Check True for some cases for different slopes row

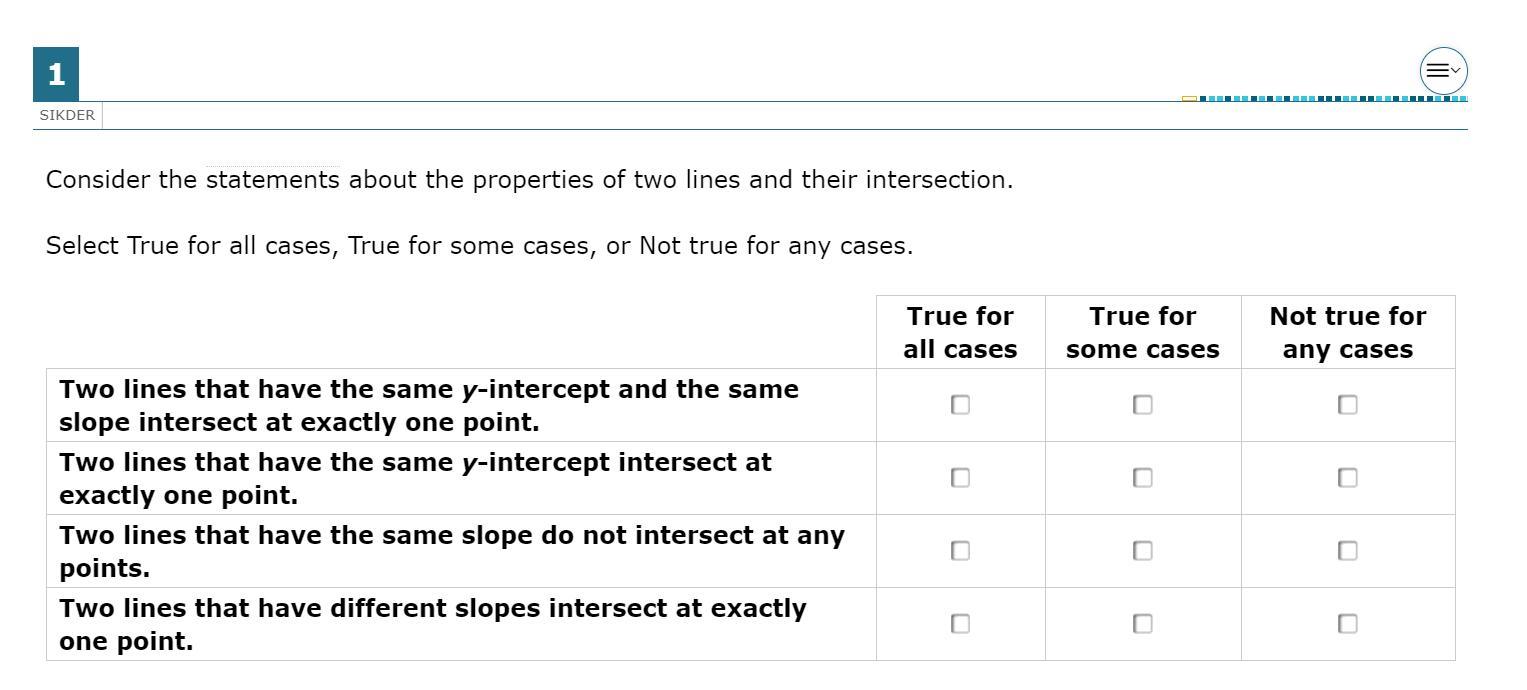coord(1142,623)
